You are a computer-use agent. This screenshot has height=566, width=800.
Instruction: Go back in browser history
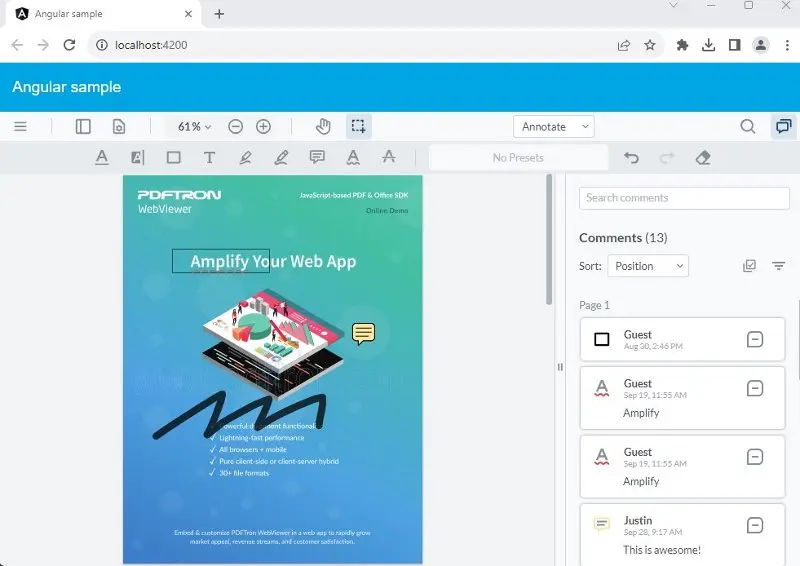pos(17,45)
